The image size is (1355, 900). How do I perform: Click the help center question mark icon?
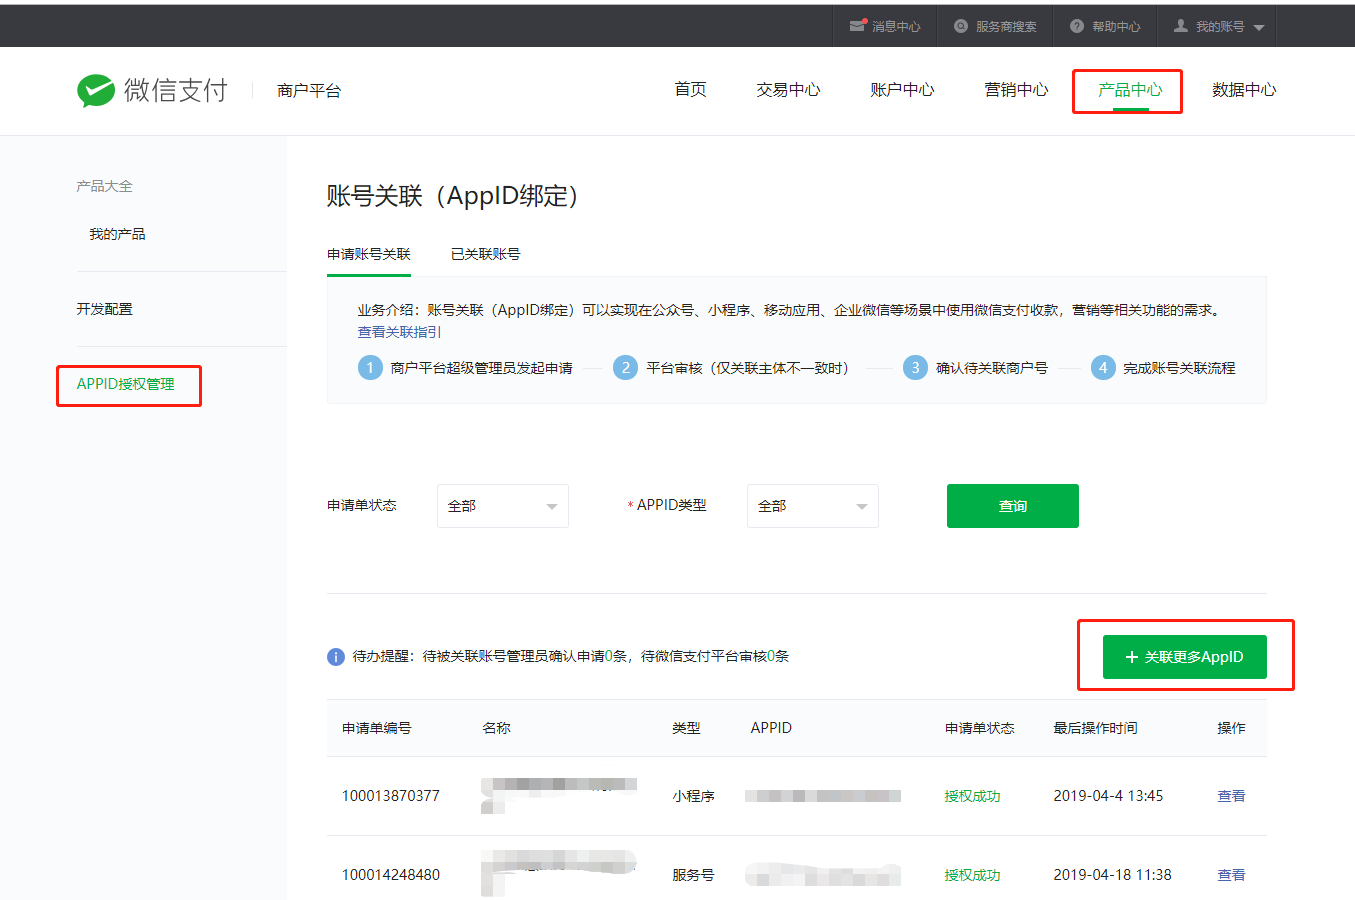click(1077, 26)
